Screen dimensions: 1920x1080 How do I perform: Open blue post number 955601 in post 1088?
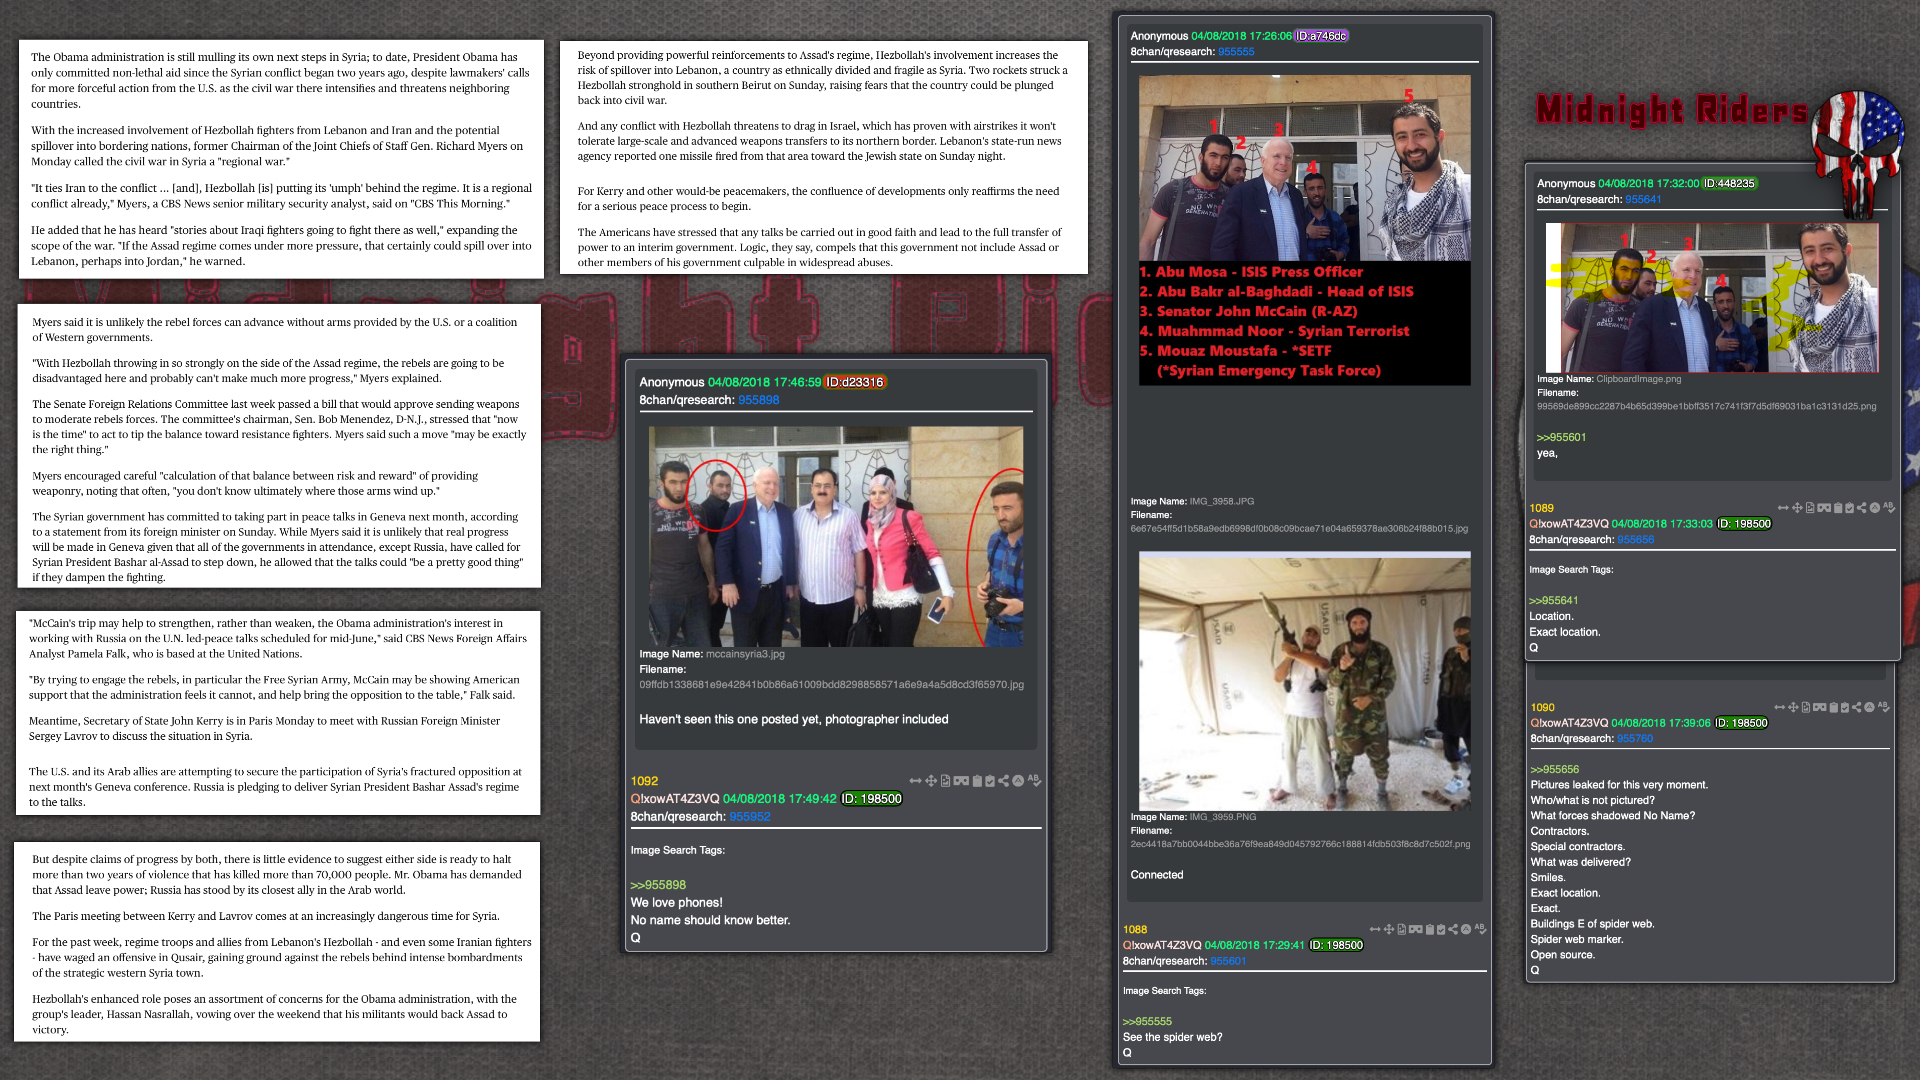pyautogui.click(x=1229, y=961)
